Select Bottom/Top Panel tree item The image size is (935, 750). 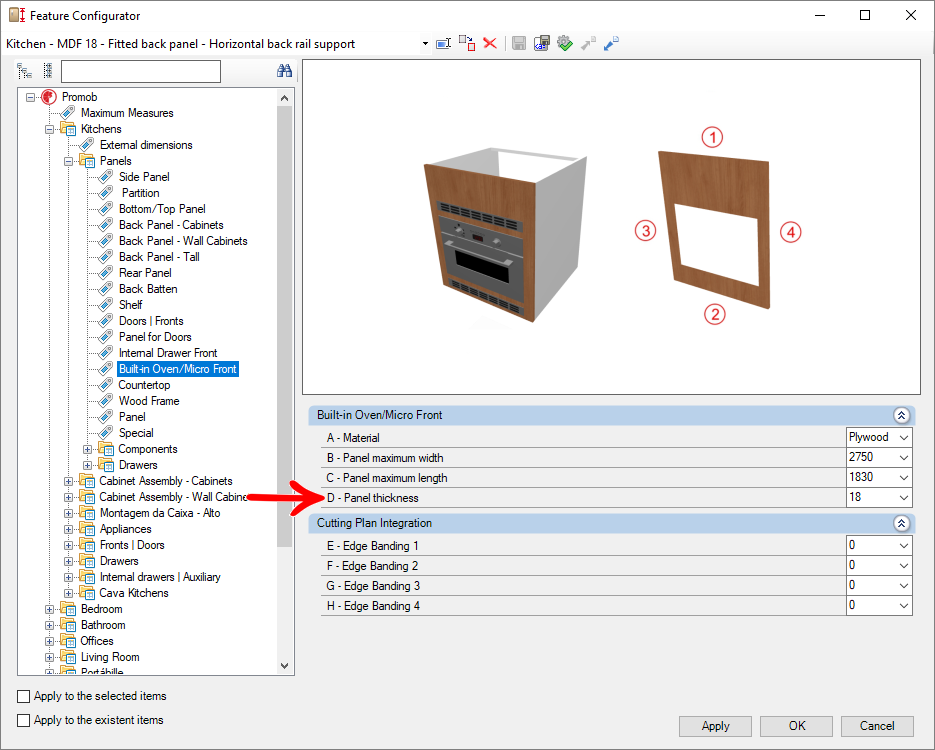click(162, 209)
